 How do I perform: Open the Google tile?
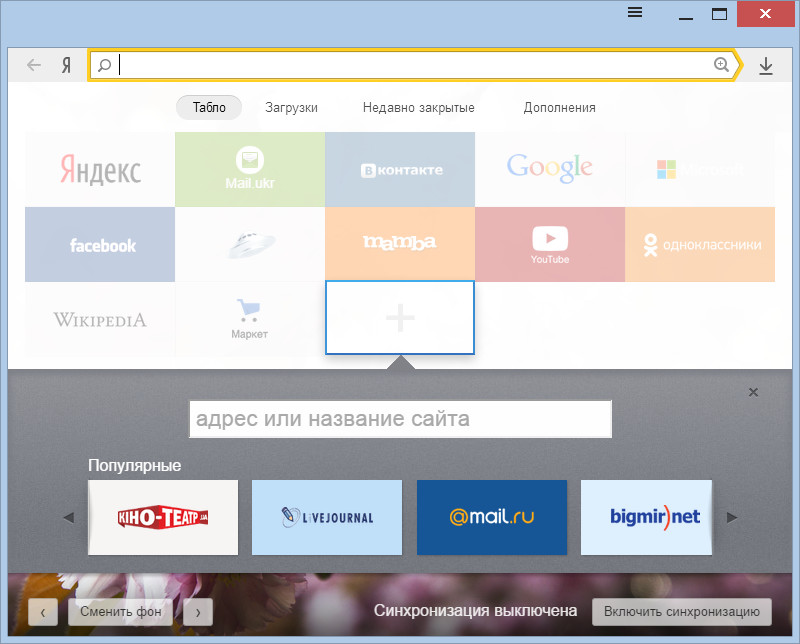550,169
